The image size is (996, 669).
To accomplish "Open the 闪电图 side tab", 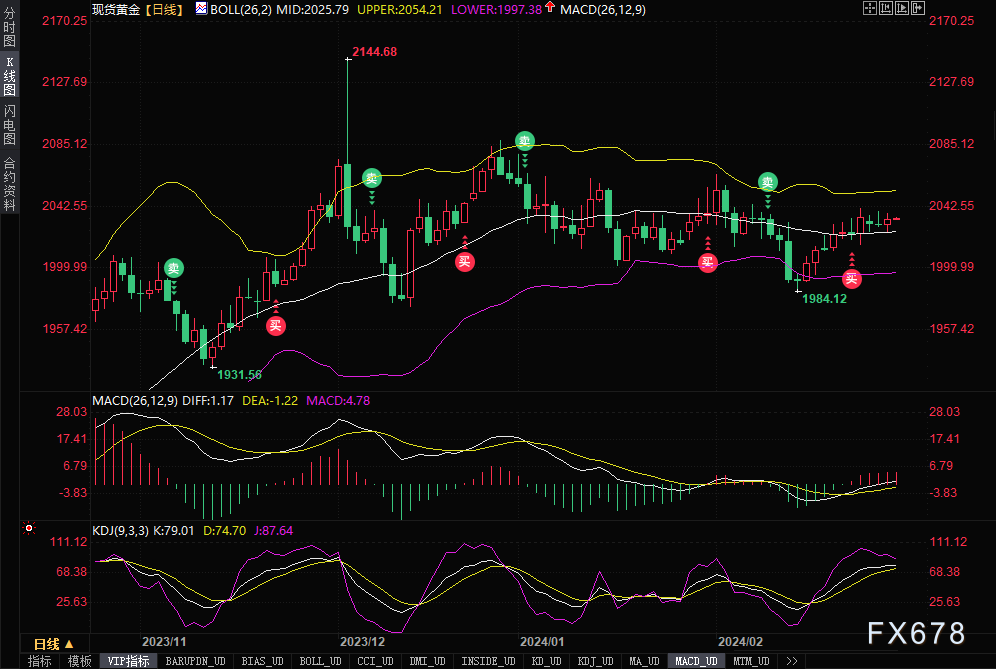I will [10, 125].
